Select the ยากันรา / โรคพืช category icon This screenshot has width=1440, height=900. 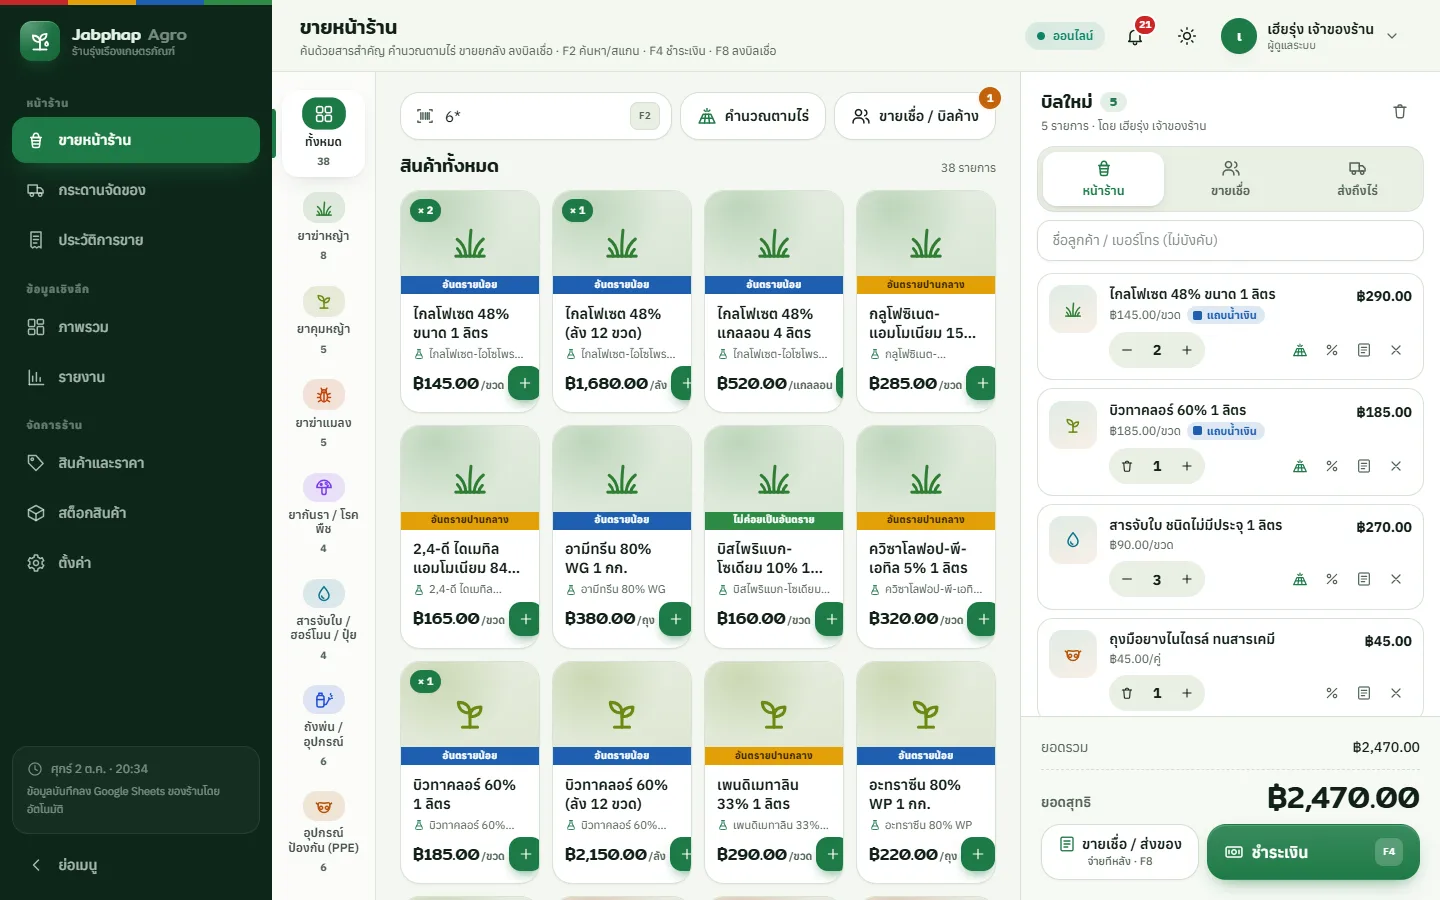[x=323, y=487]
